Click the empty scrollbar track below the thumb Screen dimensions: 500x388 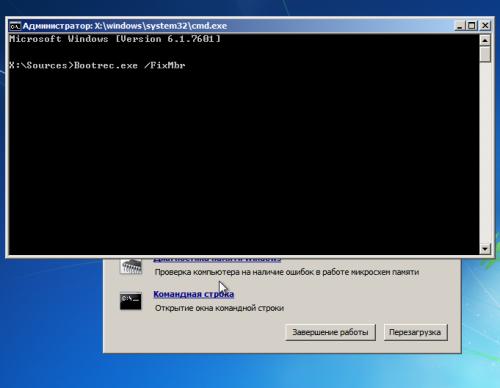click(x=485, y=153)
